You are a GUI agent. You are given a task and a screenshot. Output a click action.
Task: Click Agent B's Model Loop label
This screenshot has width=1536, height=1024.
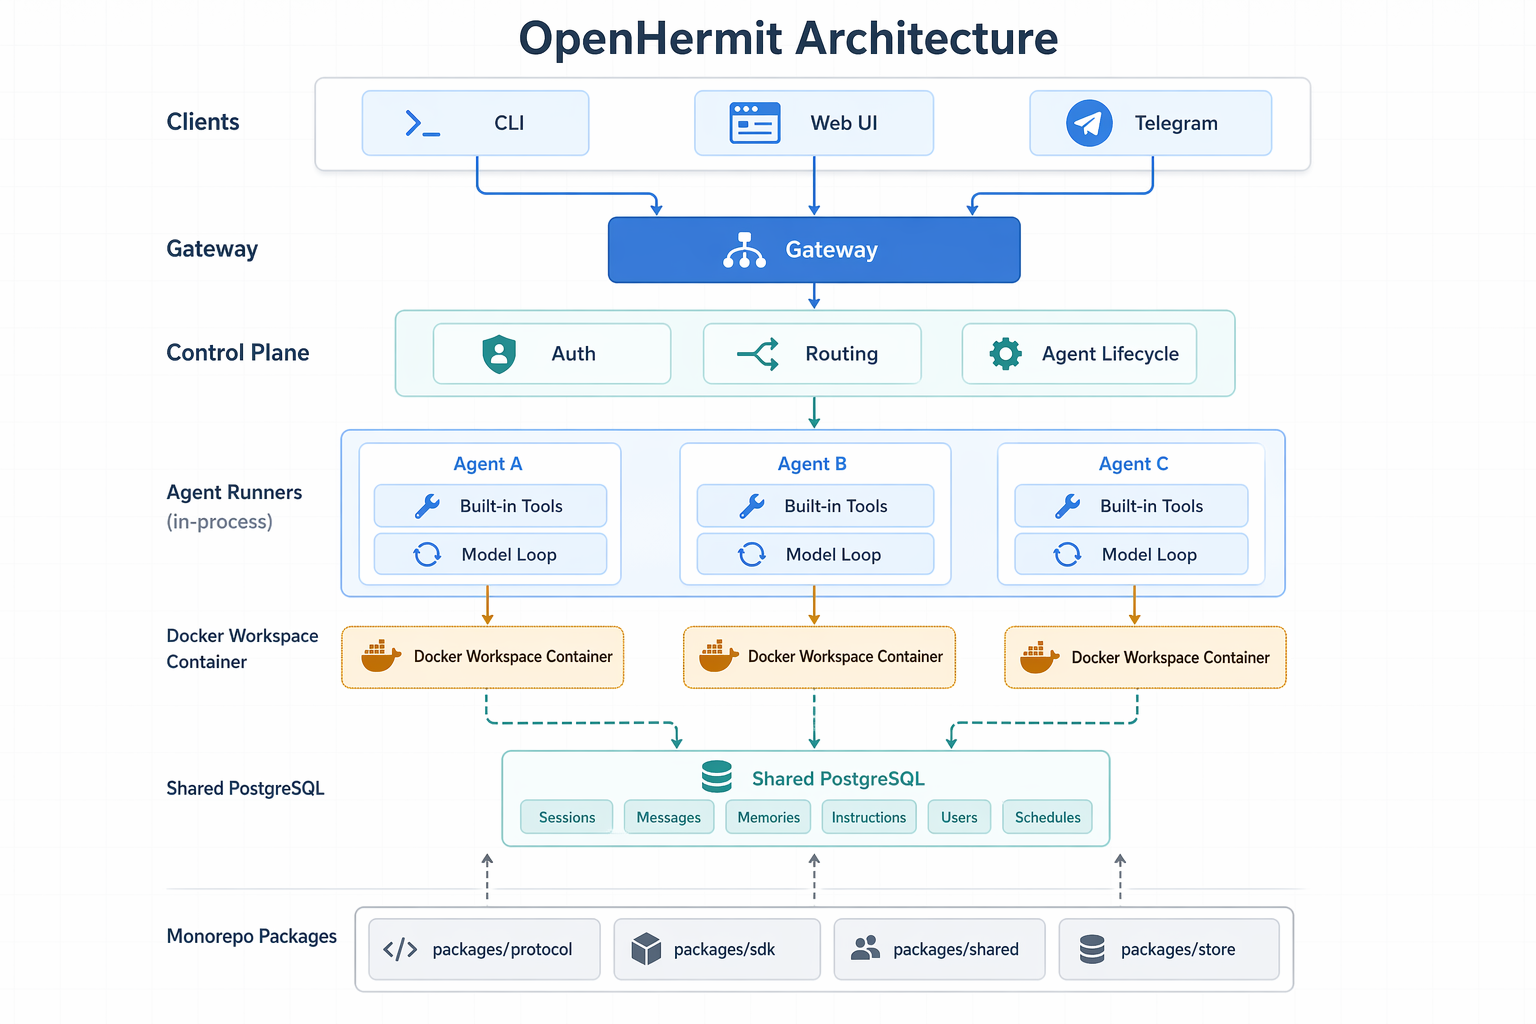833,554
